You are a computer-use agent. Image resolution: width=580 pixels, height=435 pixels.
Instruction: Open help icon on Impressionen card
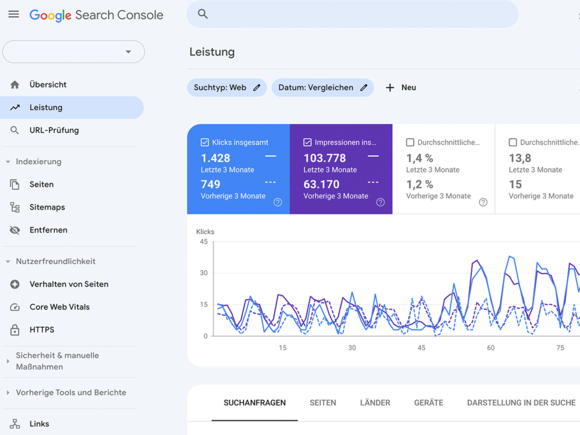[381, 202]
